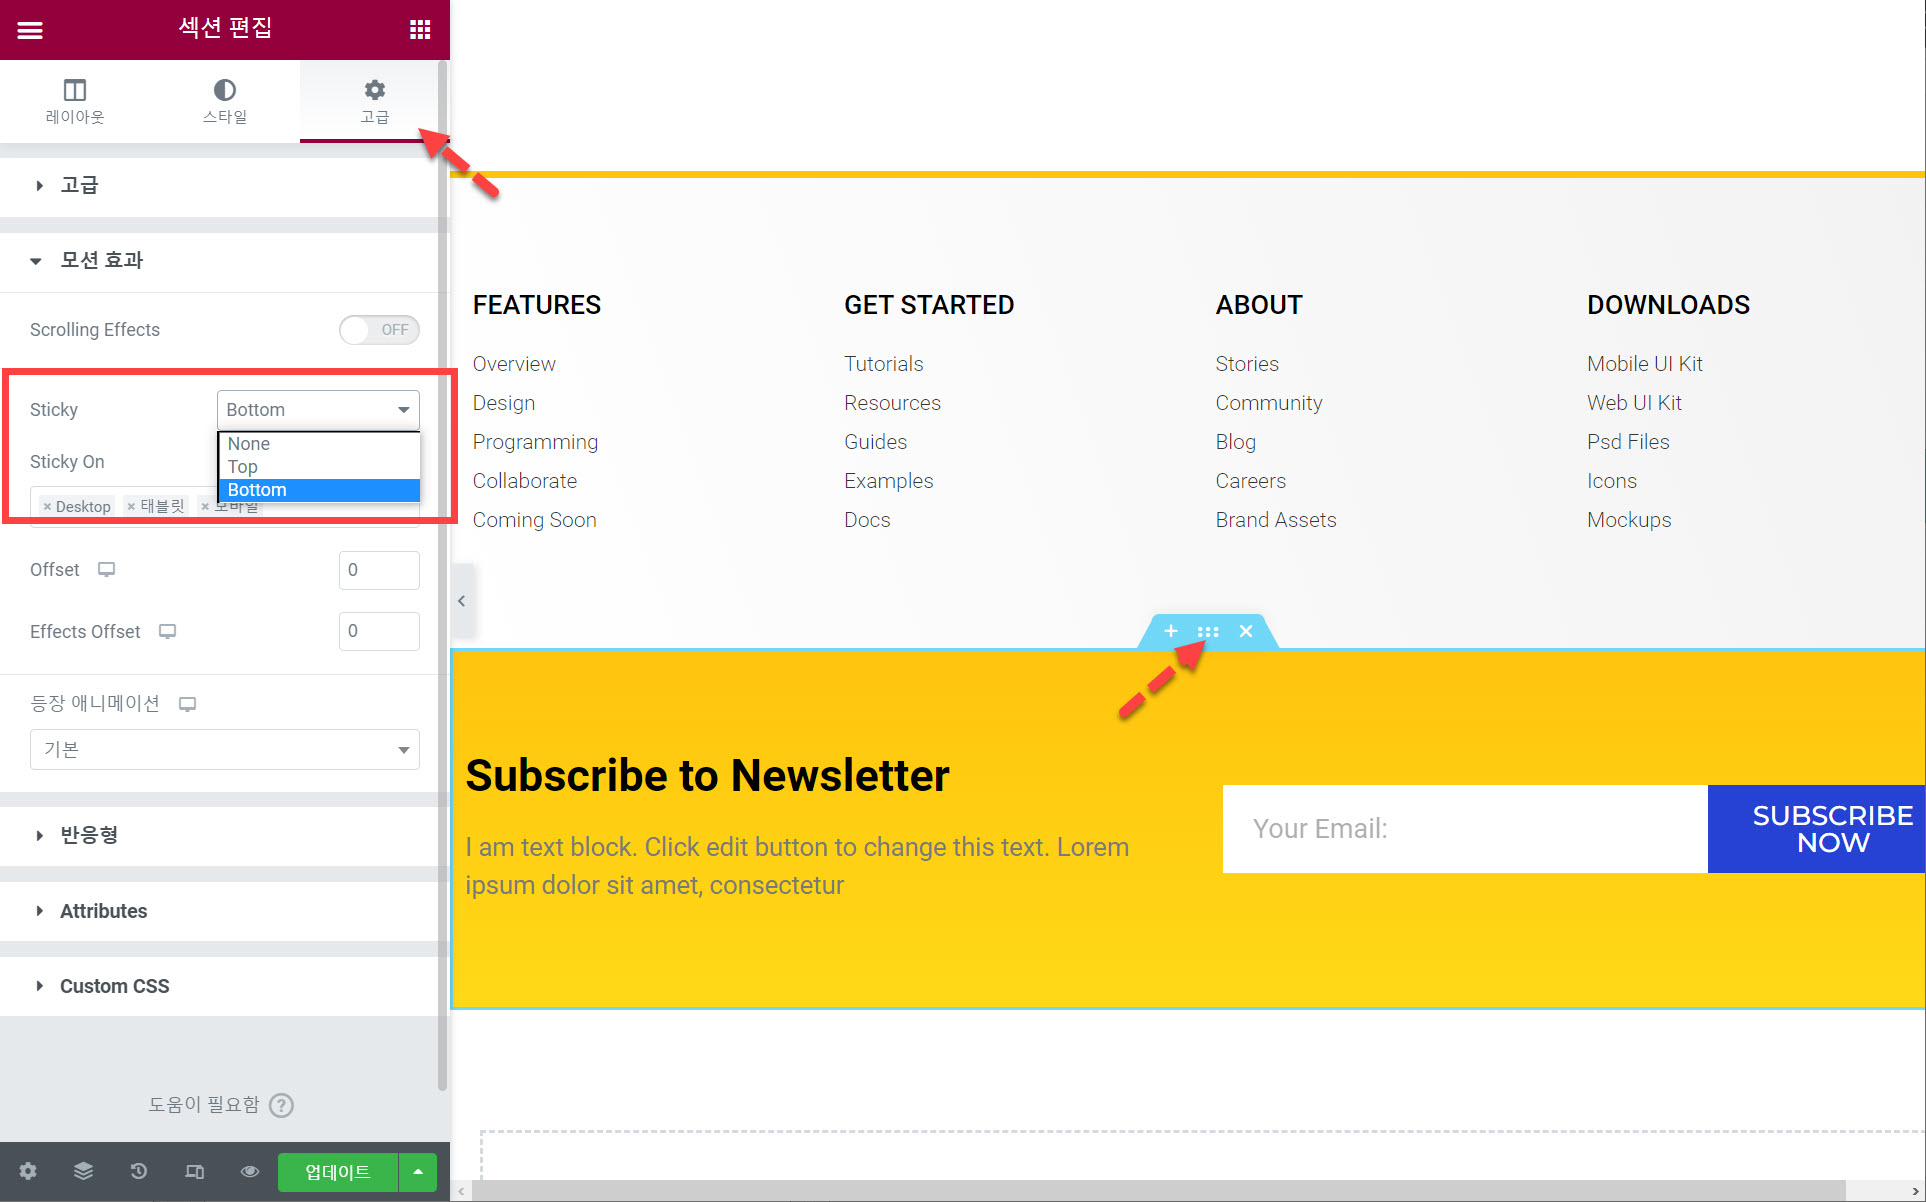Open the hamburger menu in panel header
The width and height of the screenshot is (1926, 1202).
30,30
